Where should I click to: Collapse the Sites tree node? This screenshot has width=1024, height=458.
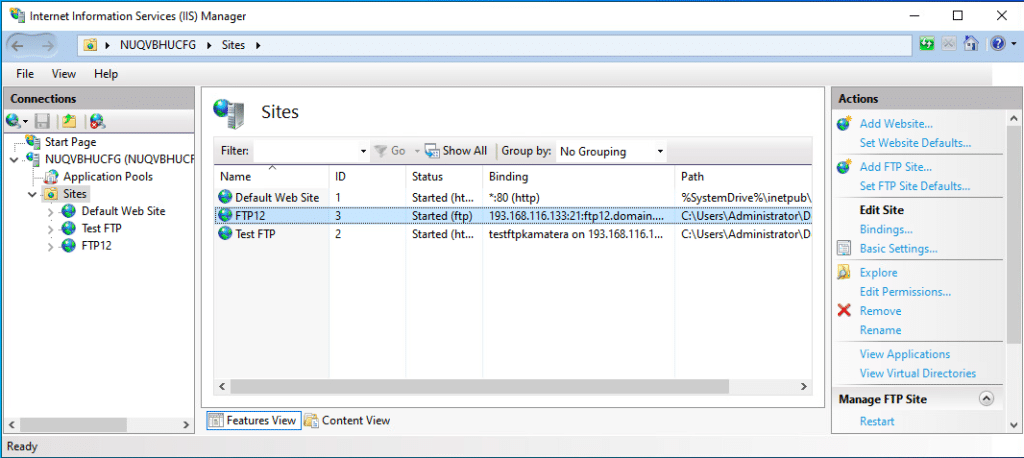pyautogui.click(x=33, y=194)
